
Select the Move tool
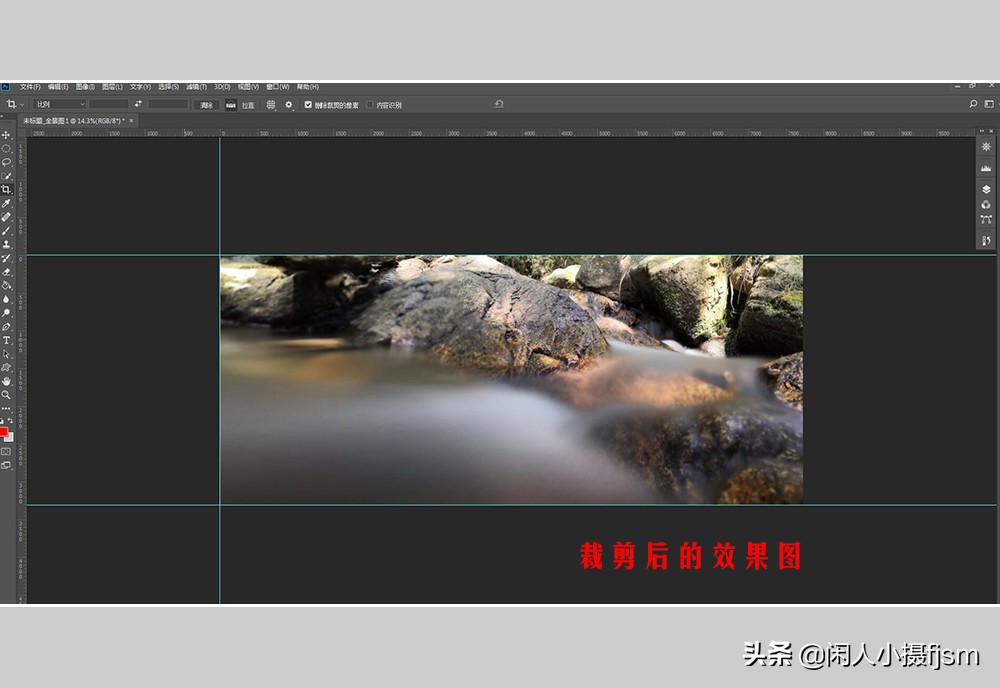click(7, 135)
